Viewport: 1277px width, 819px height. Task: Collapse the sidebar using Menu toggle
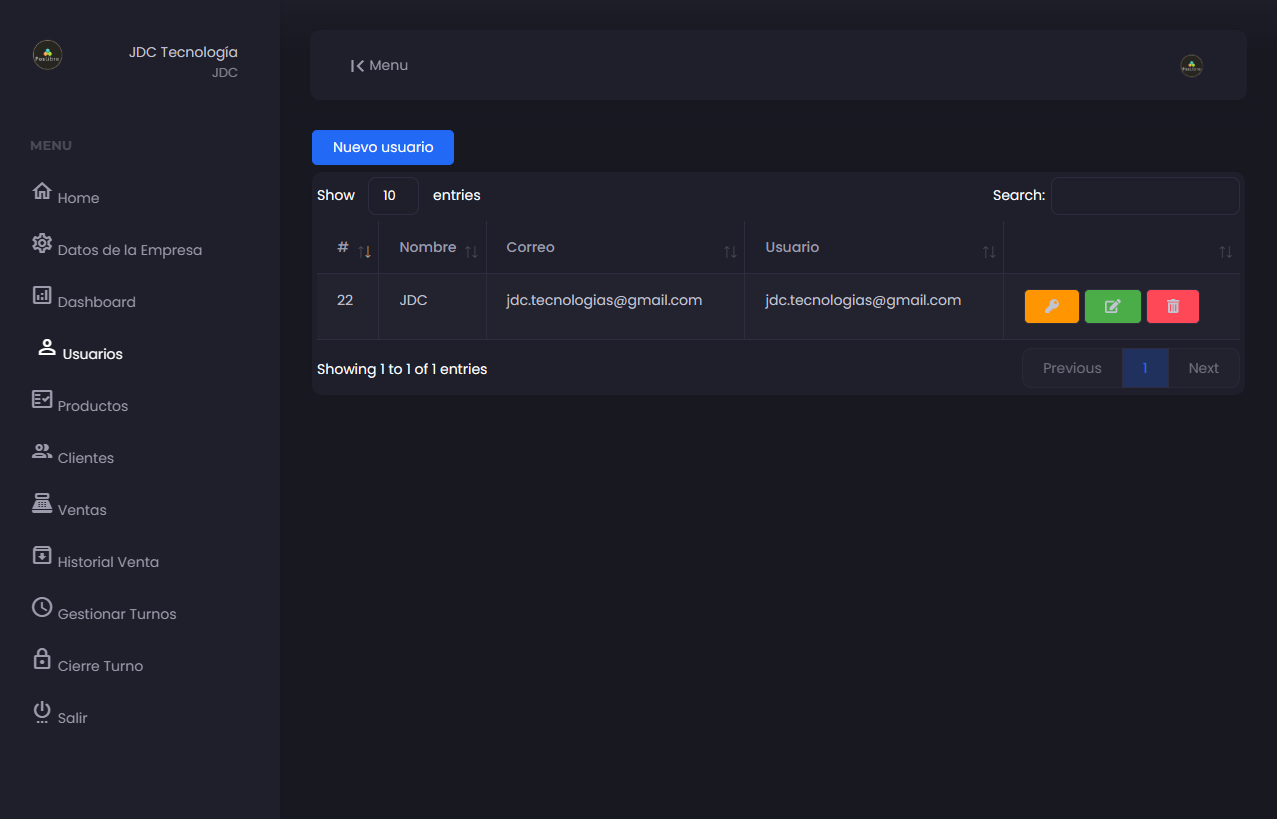(379, 66)
